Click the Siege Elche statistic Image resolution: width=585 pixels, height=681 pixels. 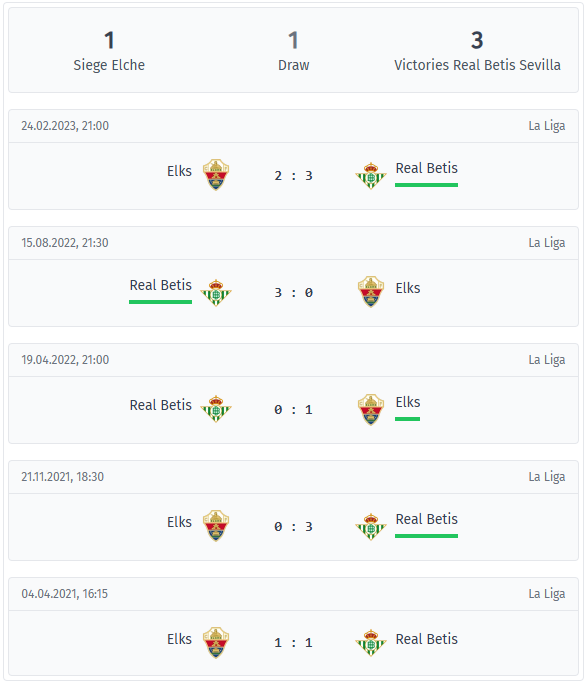[109, 51]
